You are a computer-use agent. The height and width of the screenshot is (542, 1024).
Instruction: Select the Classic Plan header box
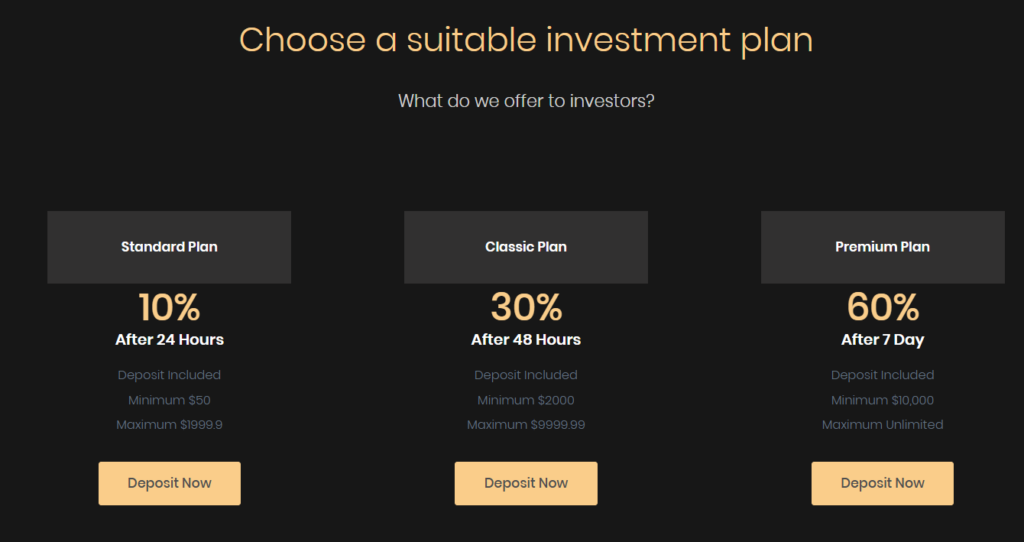526,247
